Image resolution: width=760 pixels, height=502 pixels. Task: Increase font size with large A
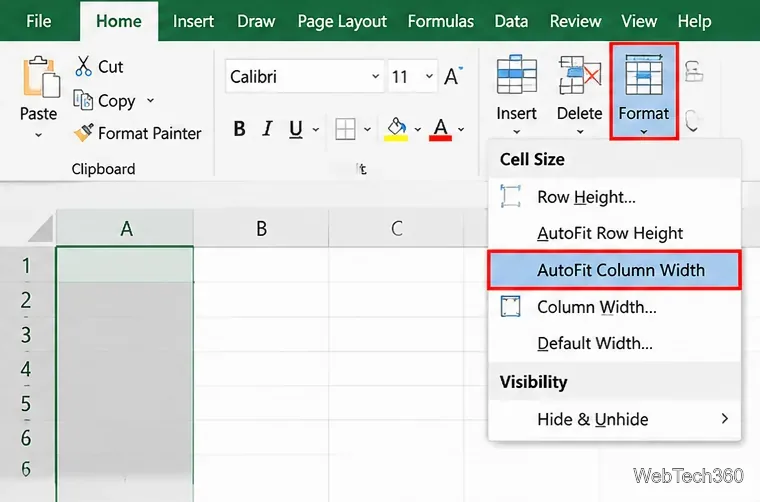pyautogui.click(x=453, y=76)
